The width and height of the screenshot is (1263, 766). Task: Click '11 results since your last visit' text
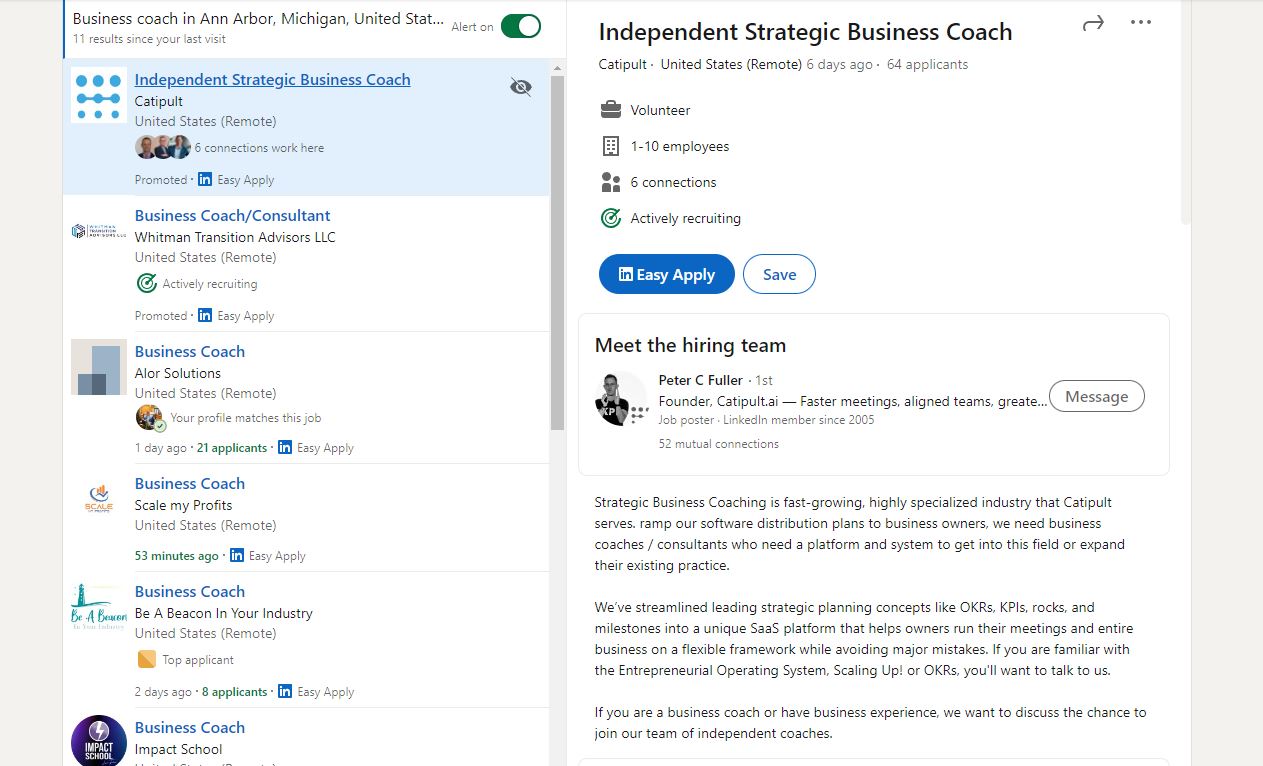150,39
